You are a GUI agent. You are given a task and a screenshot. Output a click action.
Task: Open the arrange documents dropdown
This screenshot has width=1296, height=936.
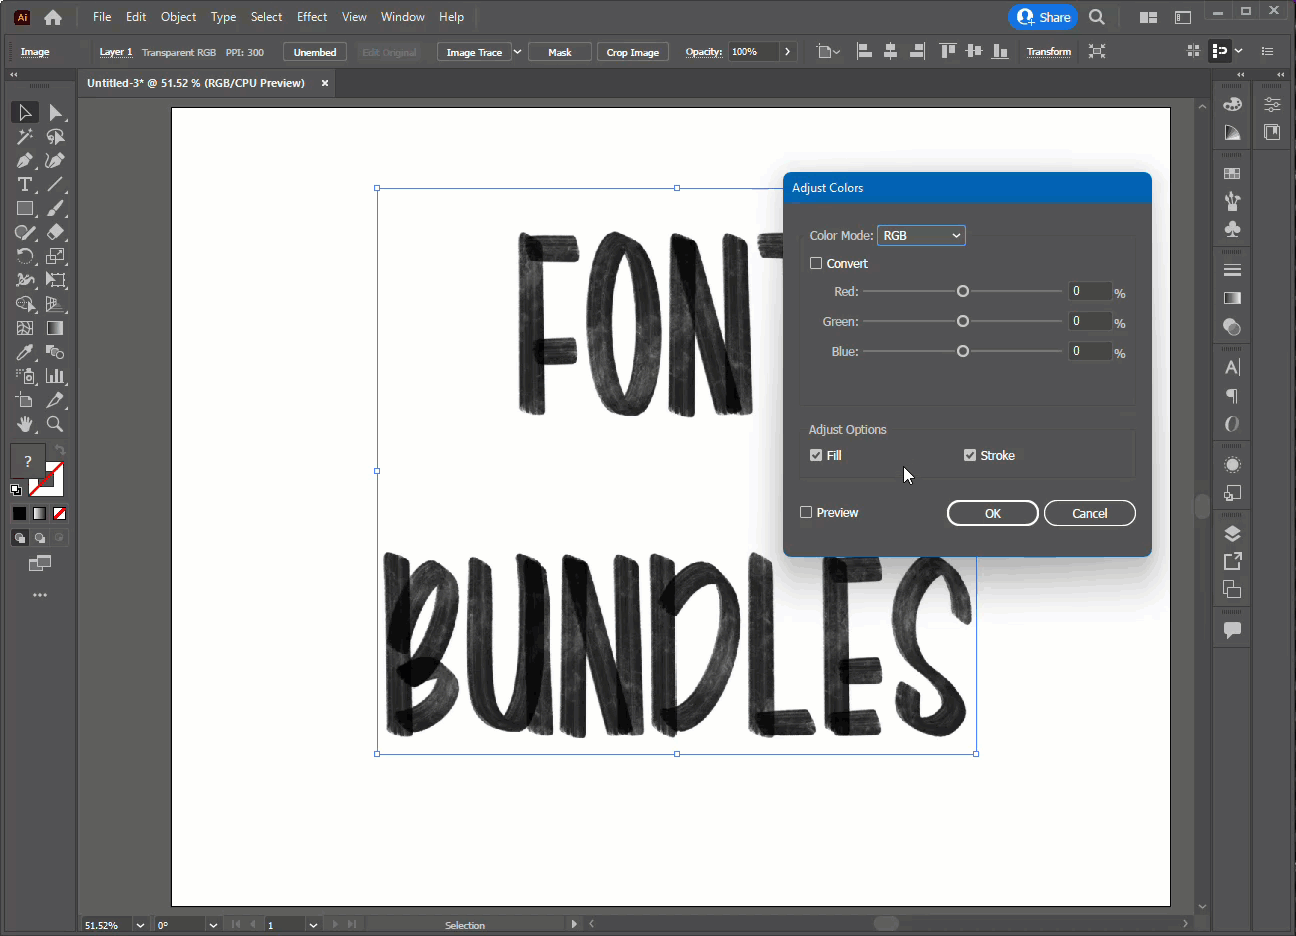pos(1148,17)
